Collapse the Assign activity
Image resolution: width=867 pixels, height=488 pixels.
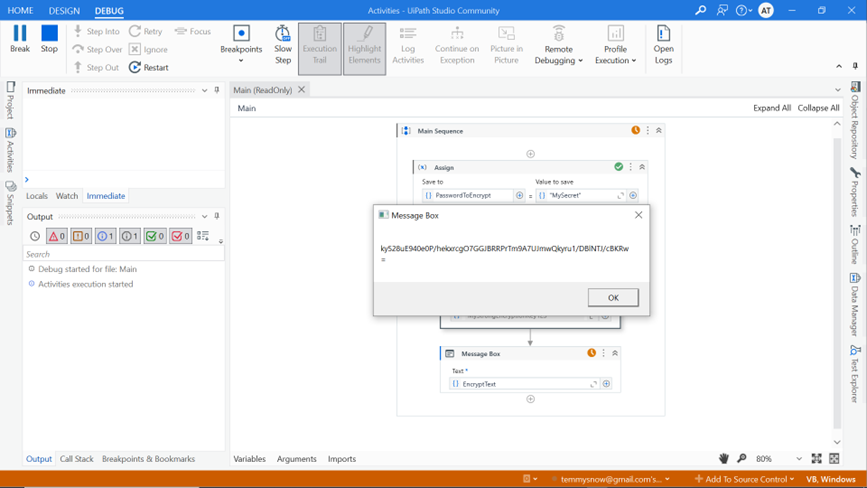pos(642,167)
